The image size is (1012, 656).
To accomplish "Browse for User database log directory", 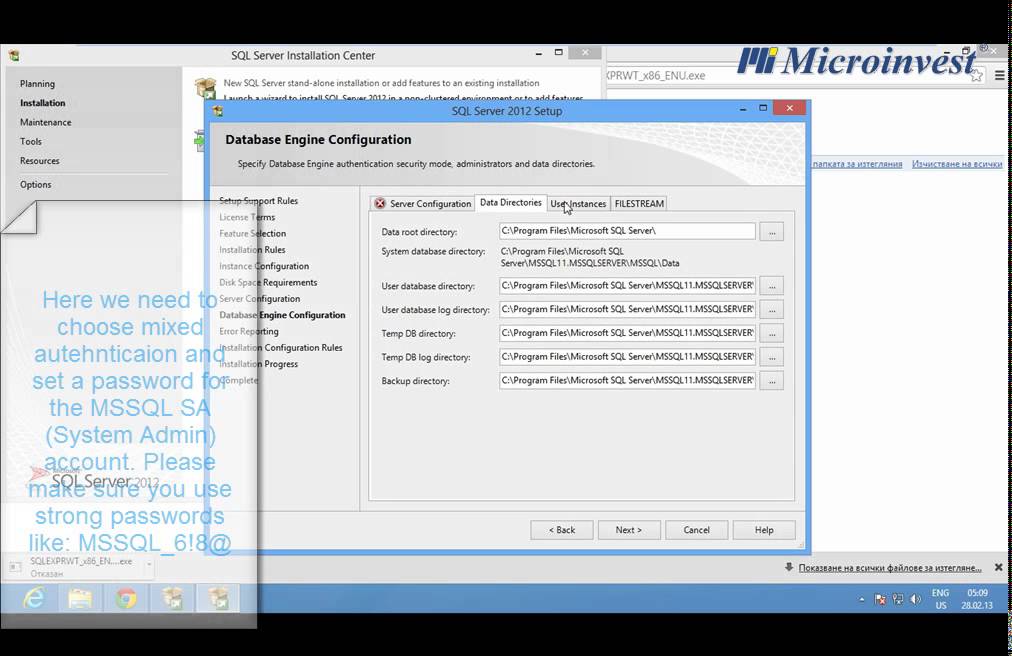I will click(x=772, y=309).
